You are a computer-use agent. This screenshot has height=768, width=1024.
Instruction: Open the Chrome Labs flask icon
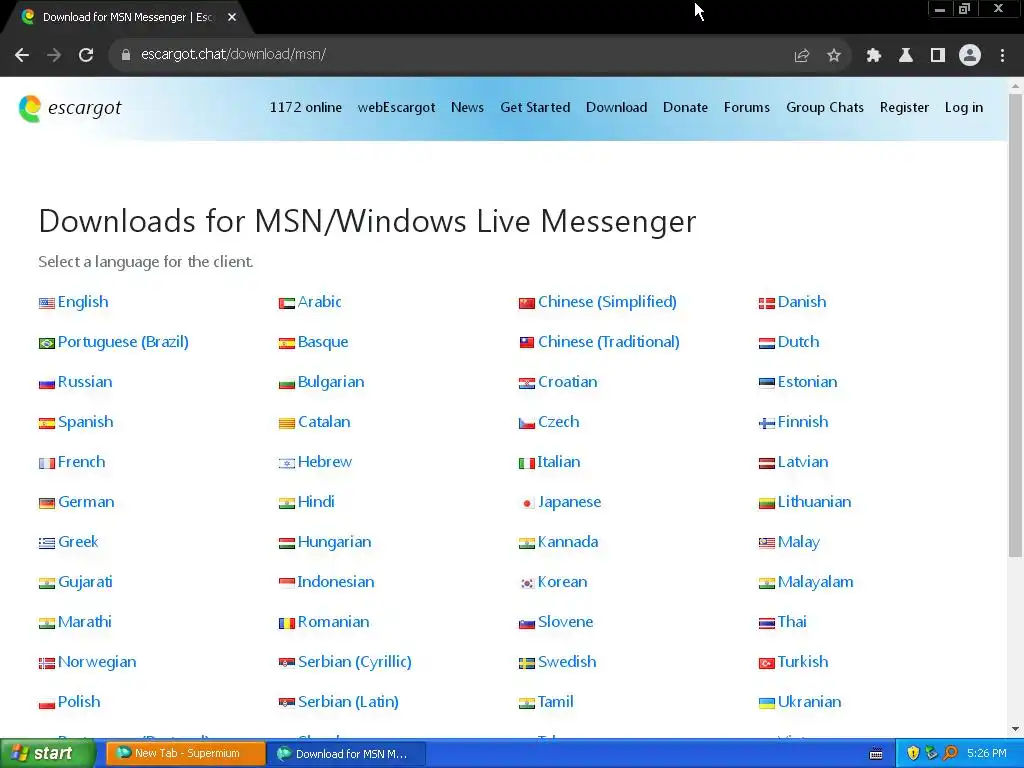tap(906, 56)
